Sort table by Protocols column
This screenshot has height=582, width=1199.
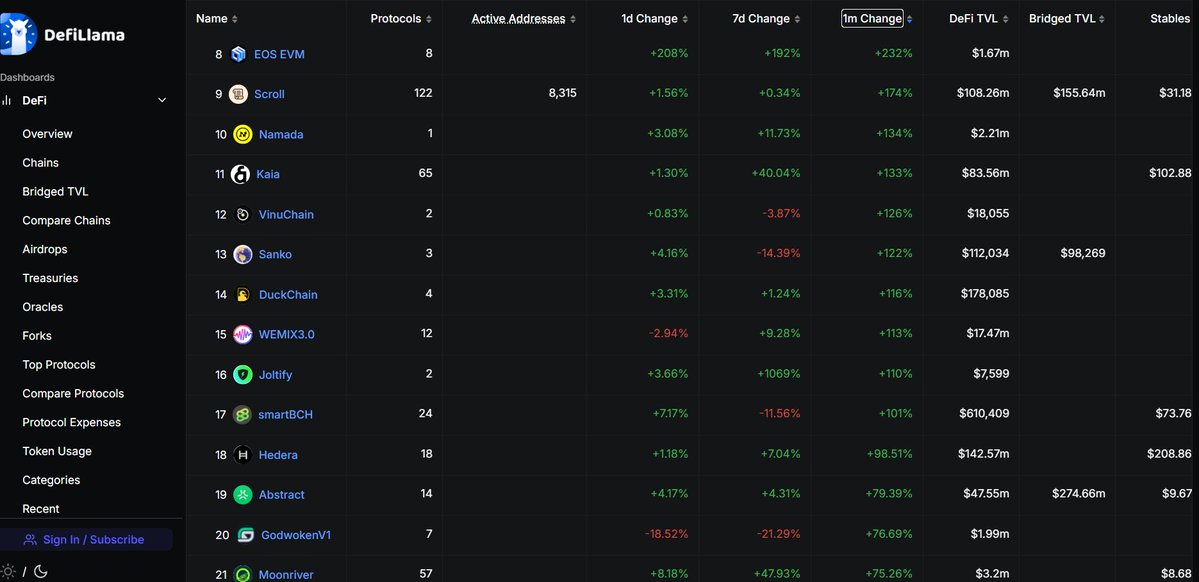point(401,18)
